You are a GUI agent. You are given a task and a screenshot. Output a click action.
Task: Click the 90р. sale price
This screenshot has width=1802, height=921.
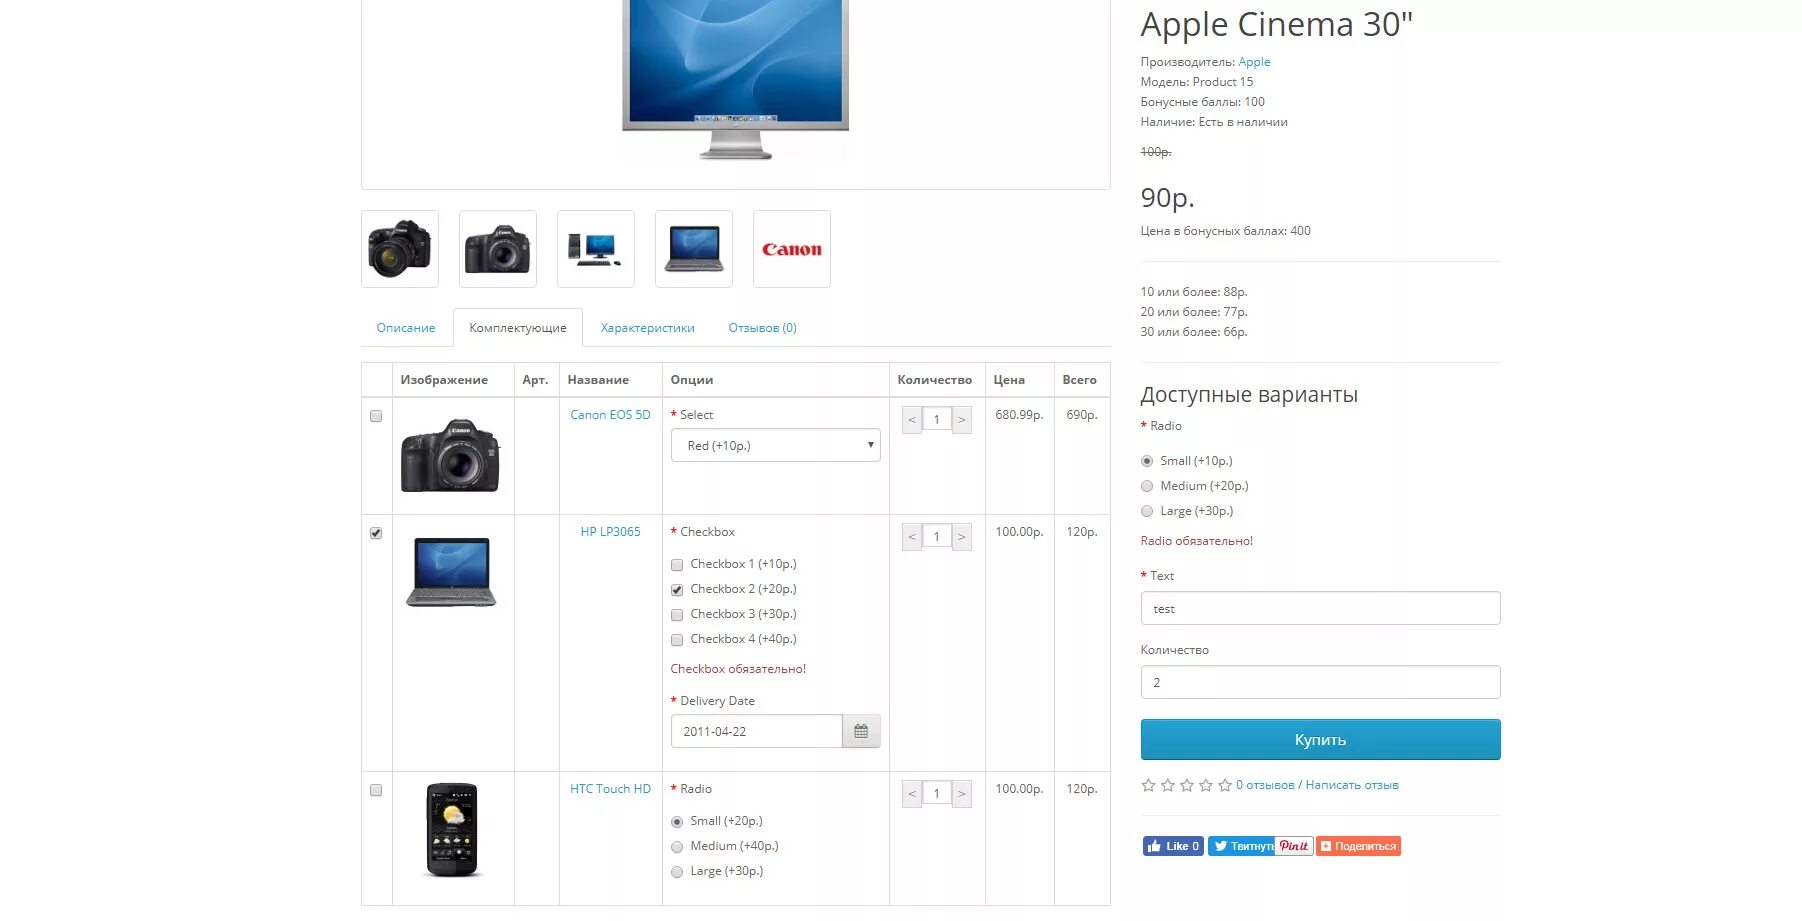coord(1167,198)
